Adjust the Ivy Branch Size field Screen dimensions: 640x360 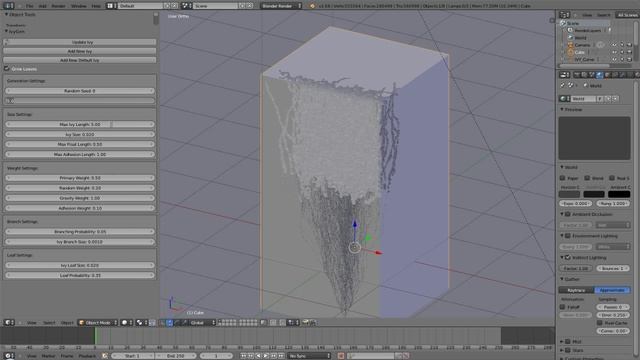pos(80,242)
